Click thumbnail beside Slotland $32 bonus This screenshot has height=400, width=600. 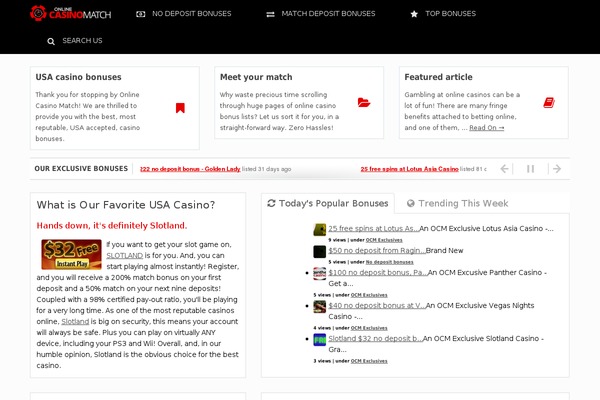(x=320, y=340)
